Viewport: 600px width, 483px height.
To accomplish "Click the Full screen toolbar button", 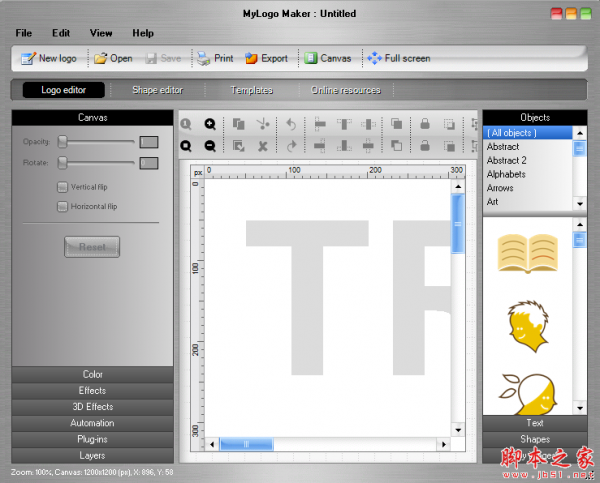I will coord(398,58).
